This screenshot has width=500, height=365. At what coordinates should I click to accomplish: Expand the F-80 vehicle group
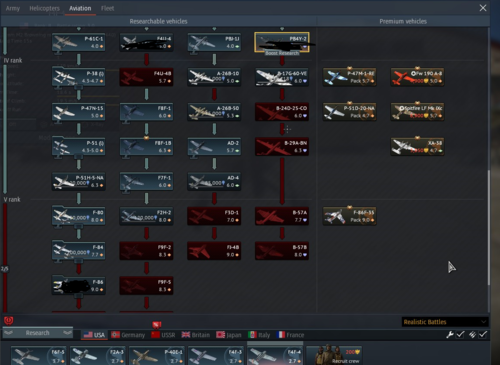pos(79,216)
